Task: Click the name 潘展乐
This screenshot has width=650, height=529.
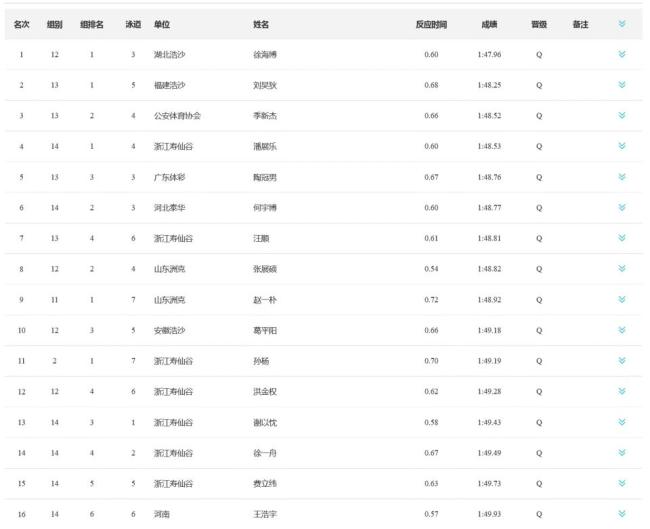Action: [265, 146]
